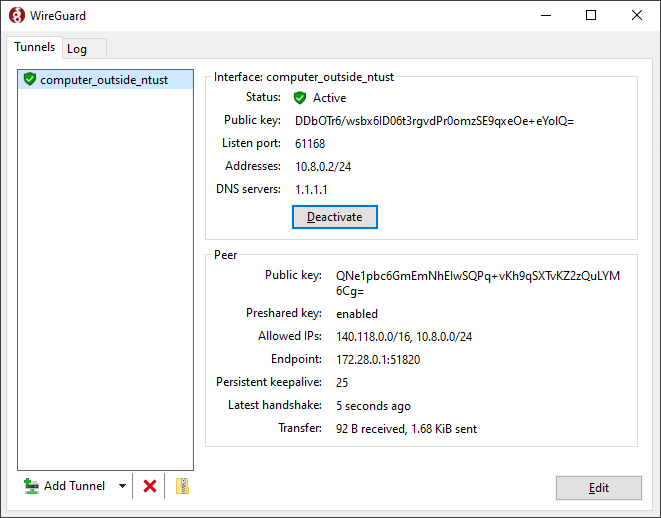Click endpoint value 172.28.0.1:51820
The image size is (661, 518).
[x=378, y=360]
